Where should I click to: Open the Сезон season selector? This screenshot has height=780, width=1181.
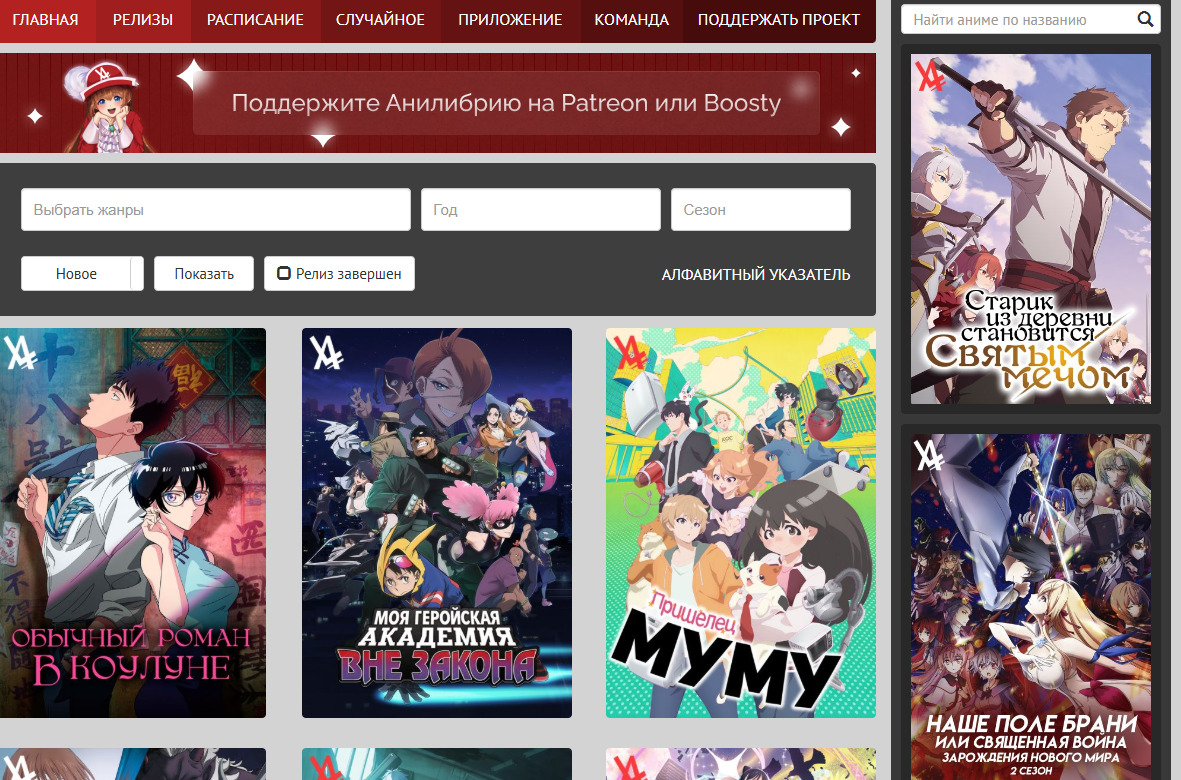tap(761, 209)
